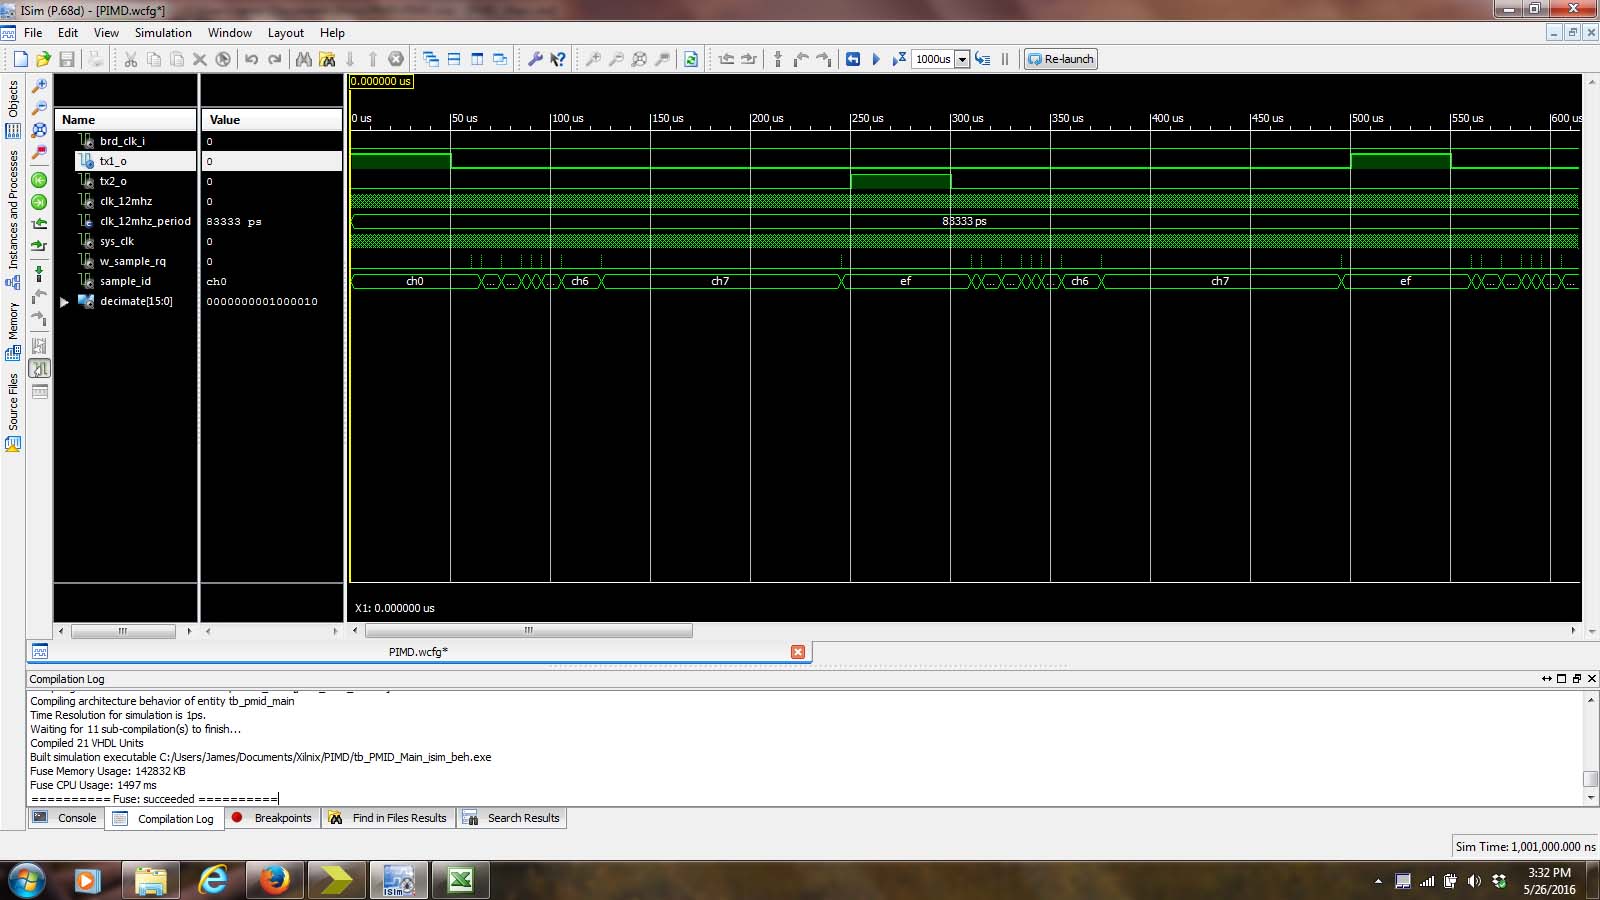1600x900 pixels.
Task: Click the waveform horizontal scrollbar thumb
Action: click(x=528, y=631)
